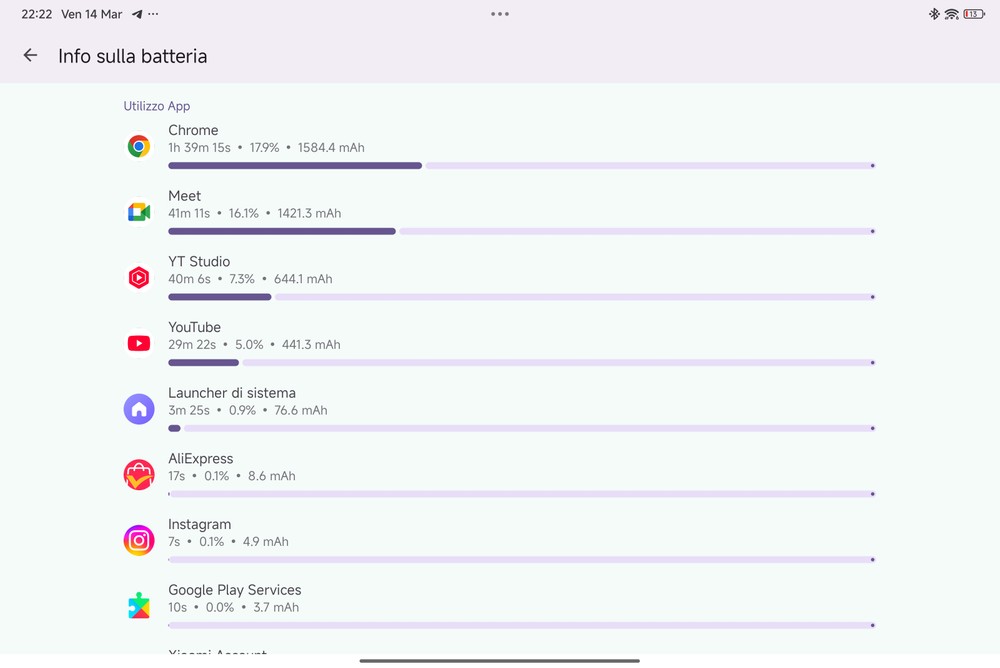Tap the YouTube app icon
This screenshot has height=668, width=1000.
[139, 344]
